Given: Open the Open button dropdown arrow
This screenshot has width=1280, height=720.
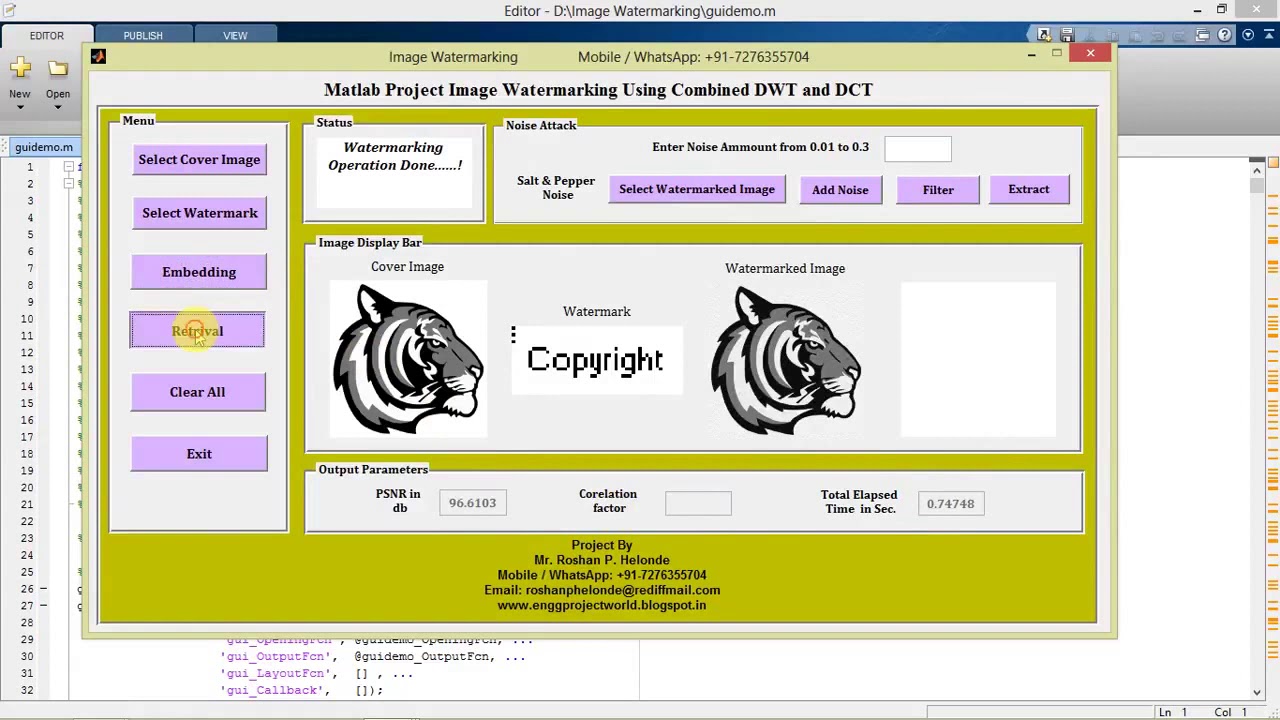Looking at the screenshot, I should pos(58,107).
